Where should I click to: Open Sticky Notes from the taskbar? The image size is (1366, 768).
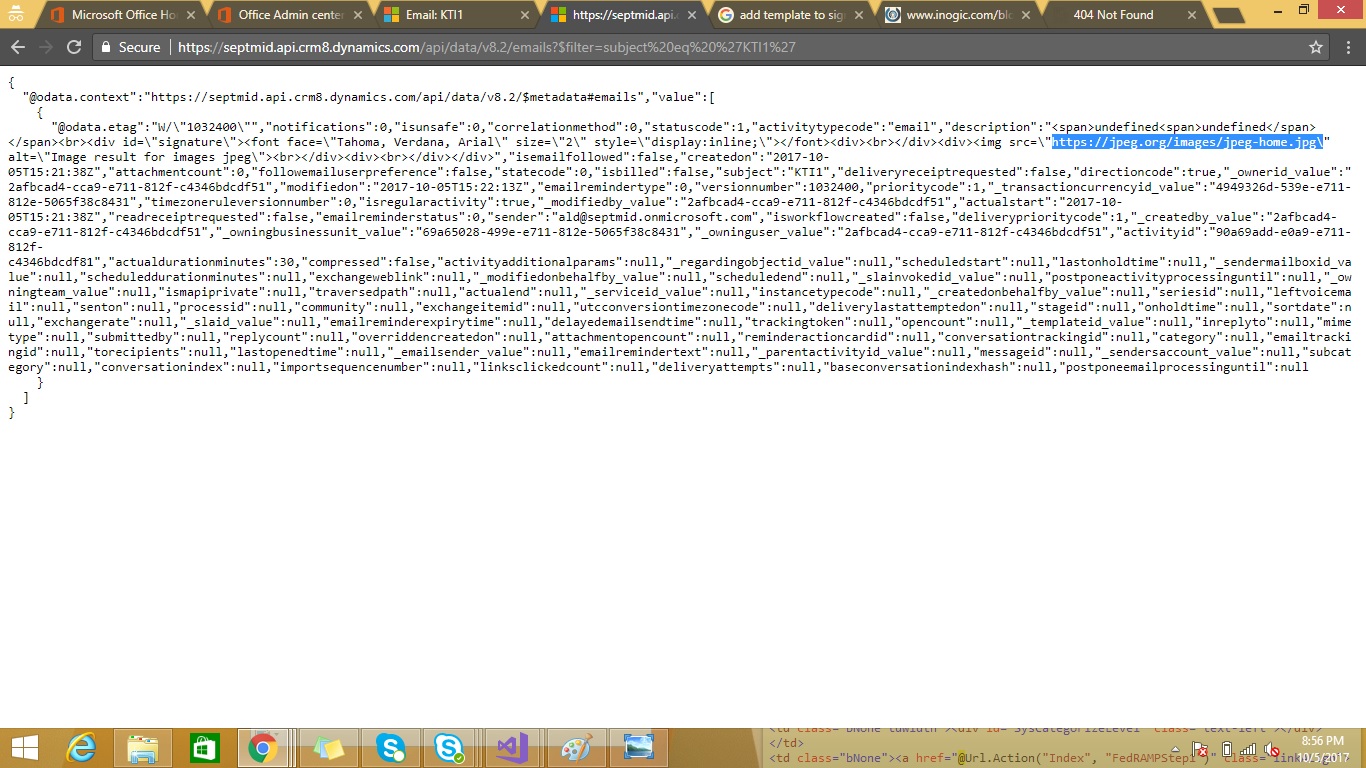tap(327, 748)
